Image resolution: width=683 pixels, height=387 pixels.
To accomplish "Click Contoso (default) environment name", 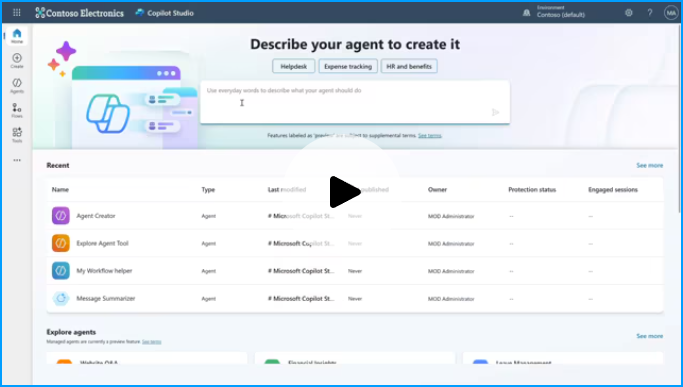I will pos(561,15).
